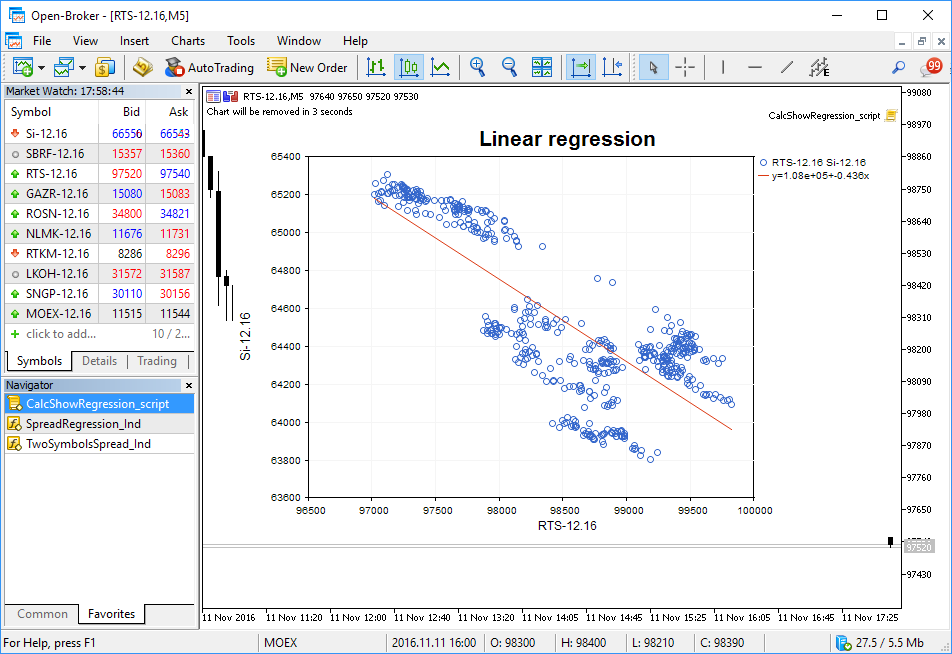Switch Navigator to the Common tab
This screenshot has width=952, height=654.
click(42, 614)
